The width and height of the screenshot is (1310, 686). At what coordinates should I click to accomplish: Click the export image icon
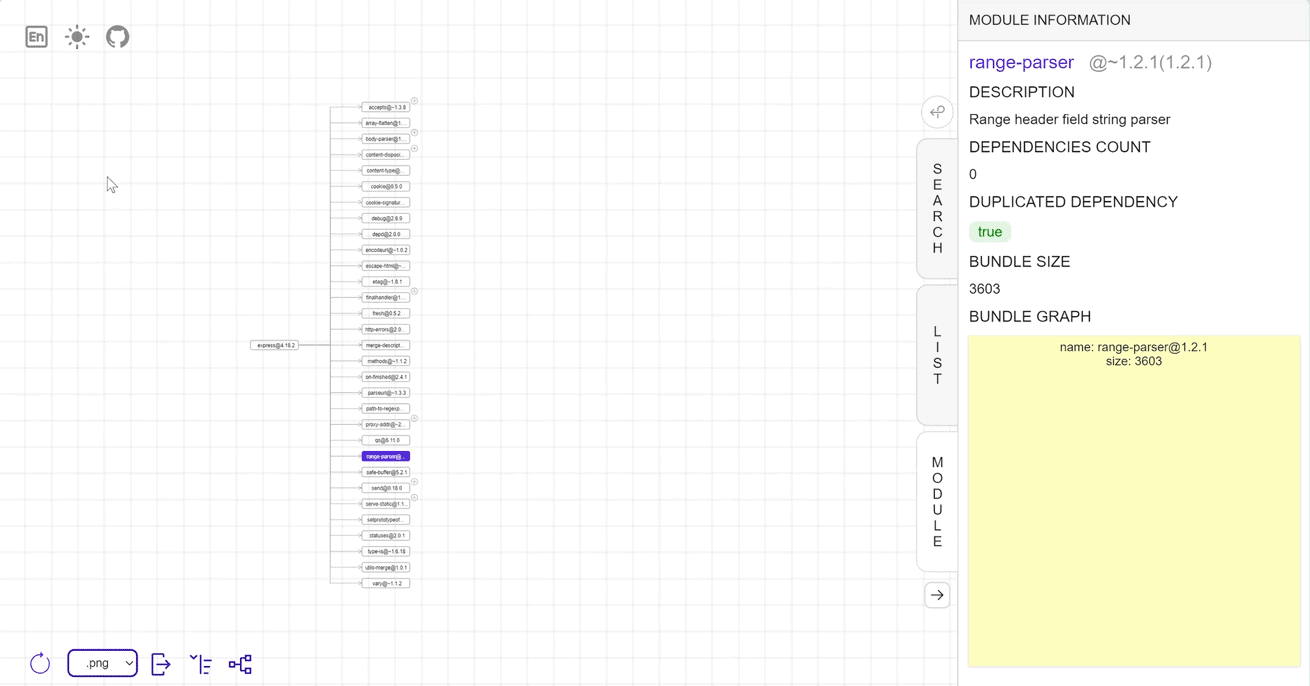pyautogui.click(x=161, y=664)
